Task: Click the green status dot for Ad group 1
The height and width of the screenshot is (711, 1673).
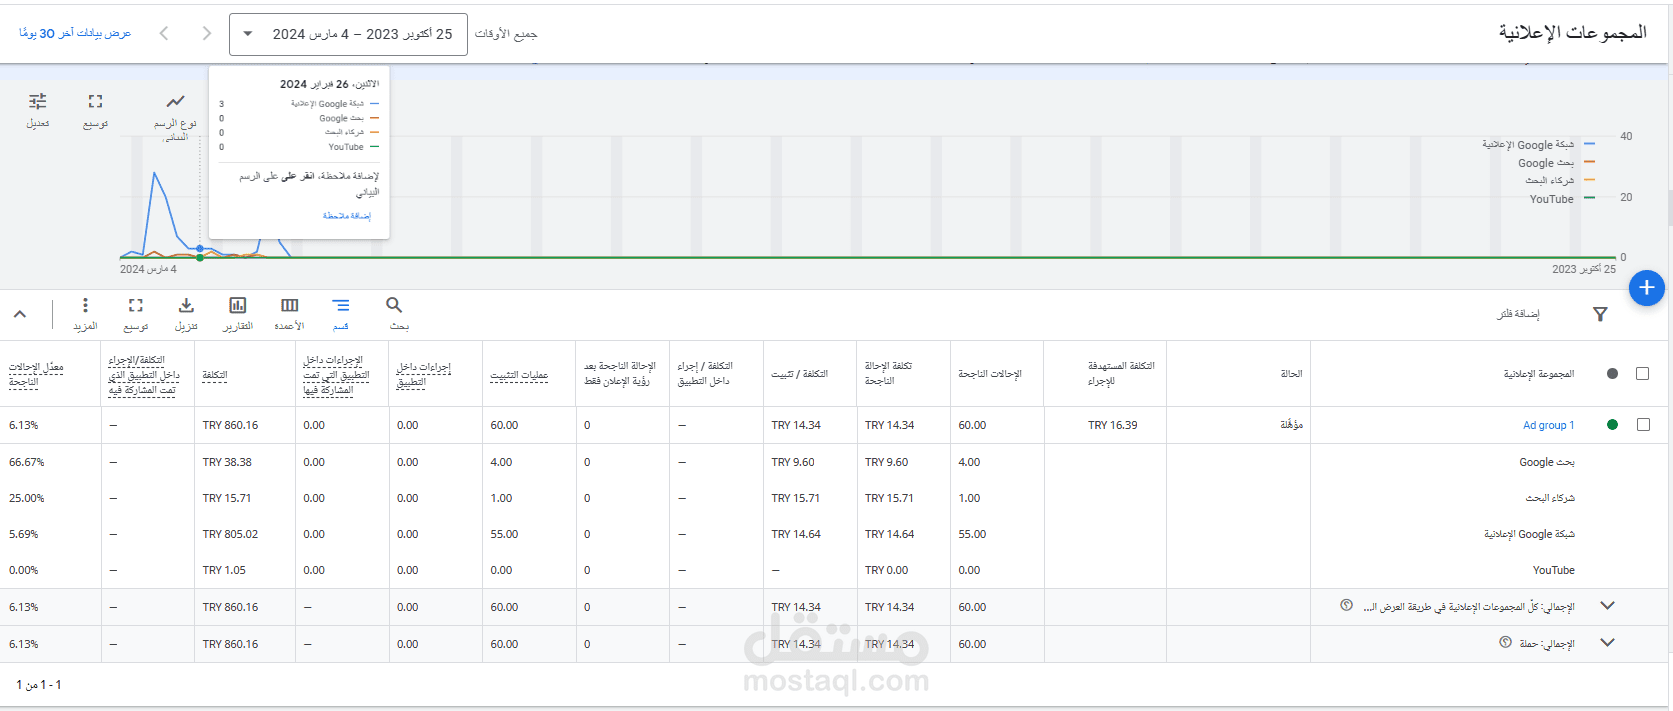Action: [x=1612, y=425]
